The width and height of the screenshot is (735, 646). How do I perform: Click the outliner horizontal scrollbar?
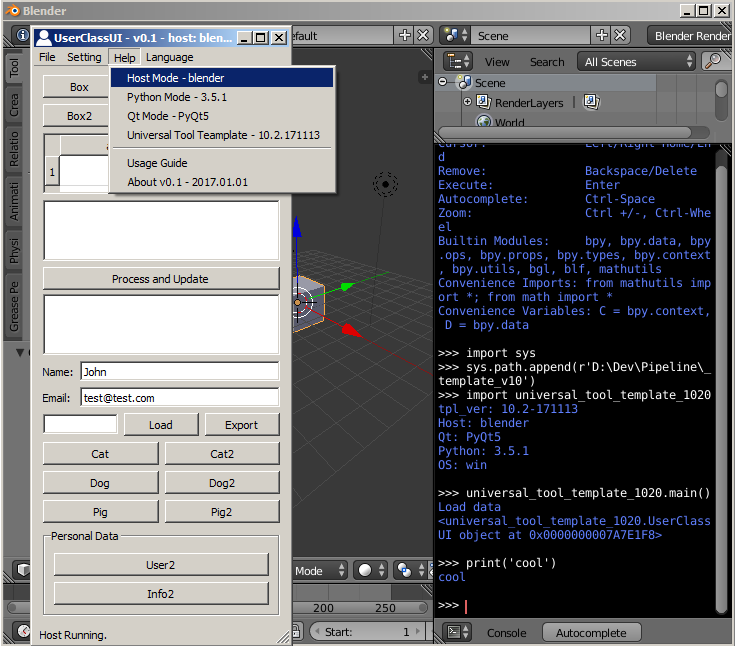565,132
